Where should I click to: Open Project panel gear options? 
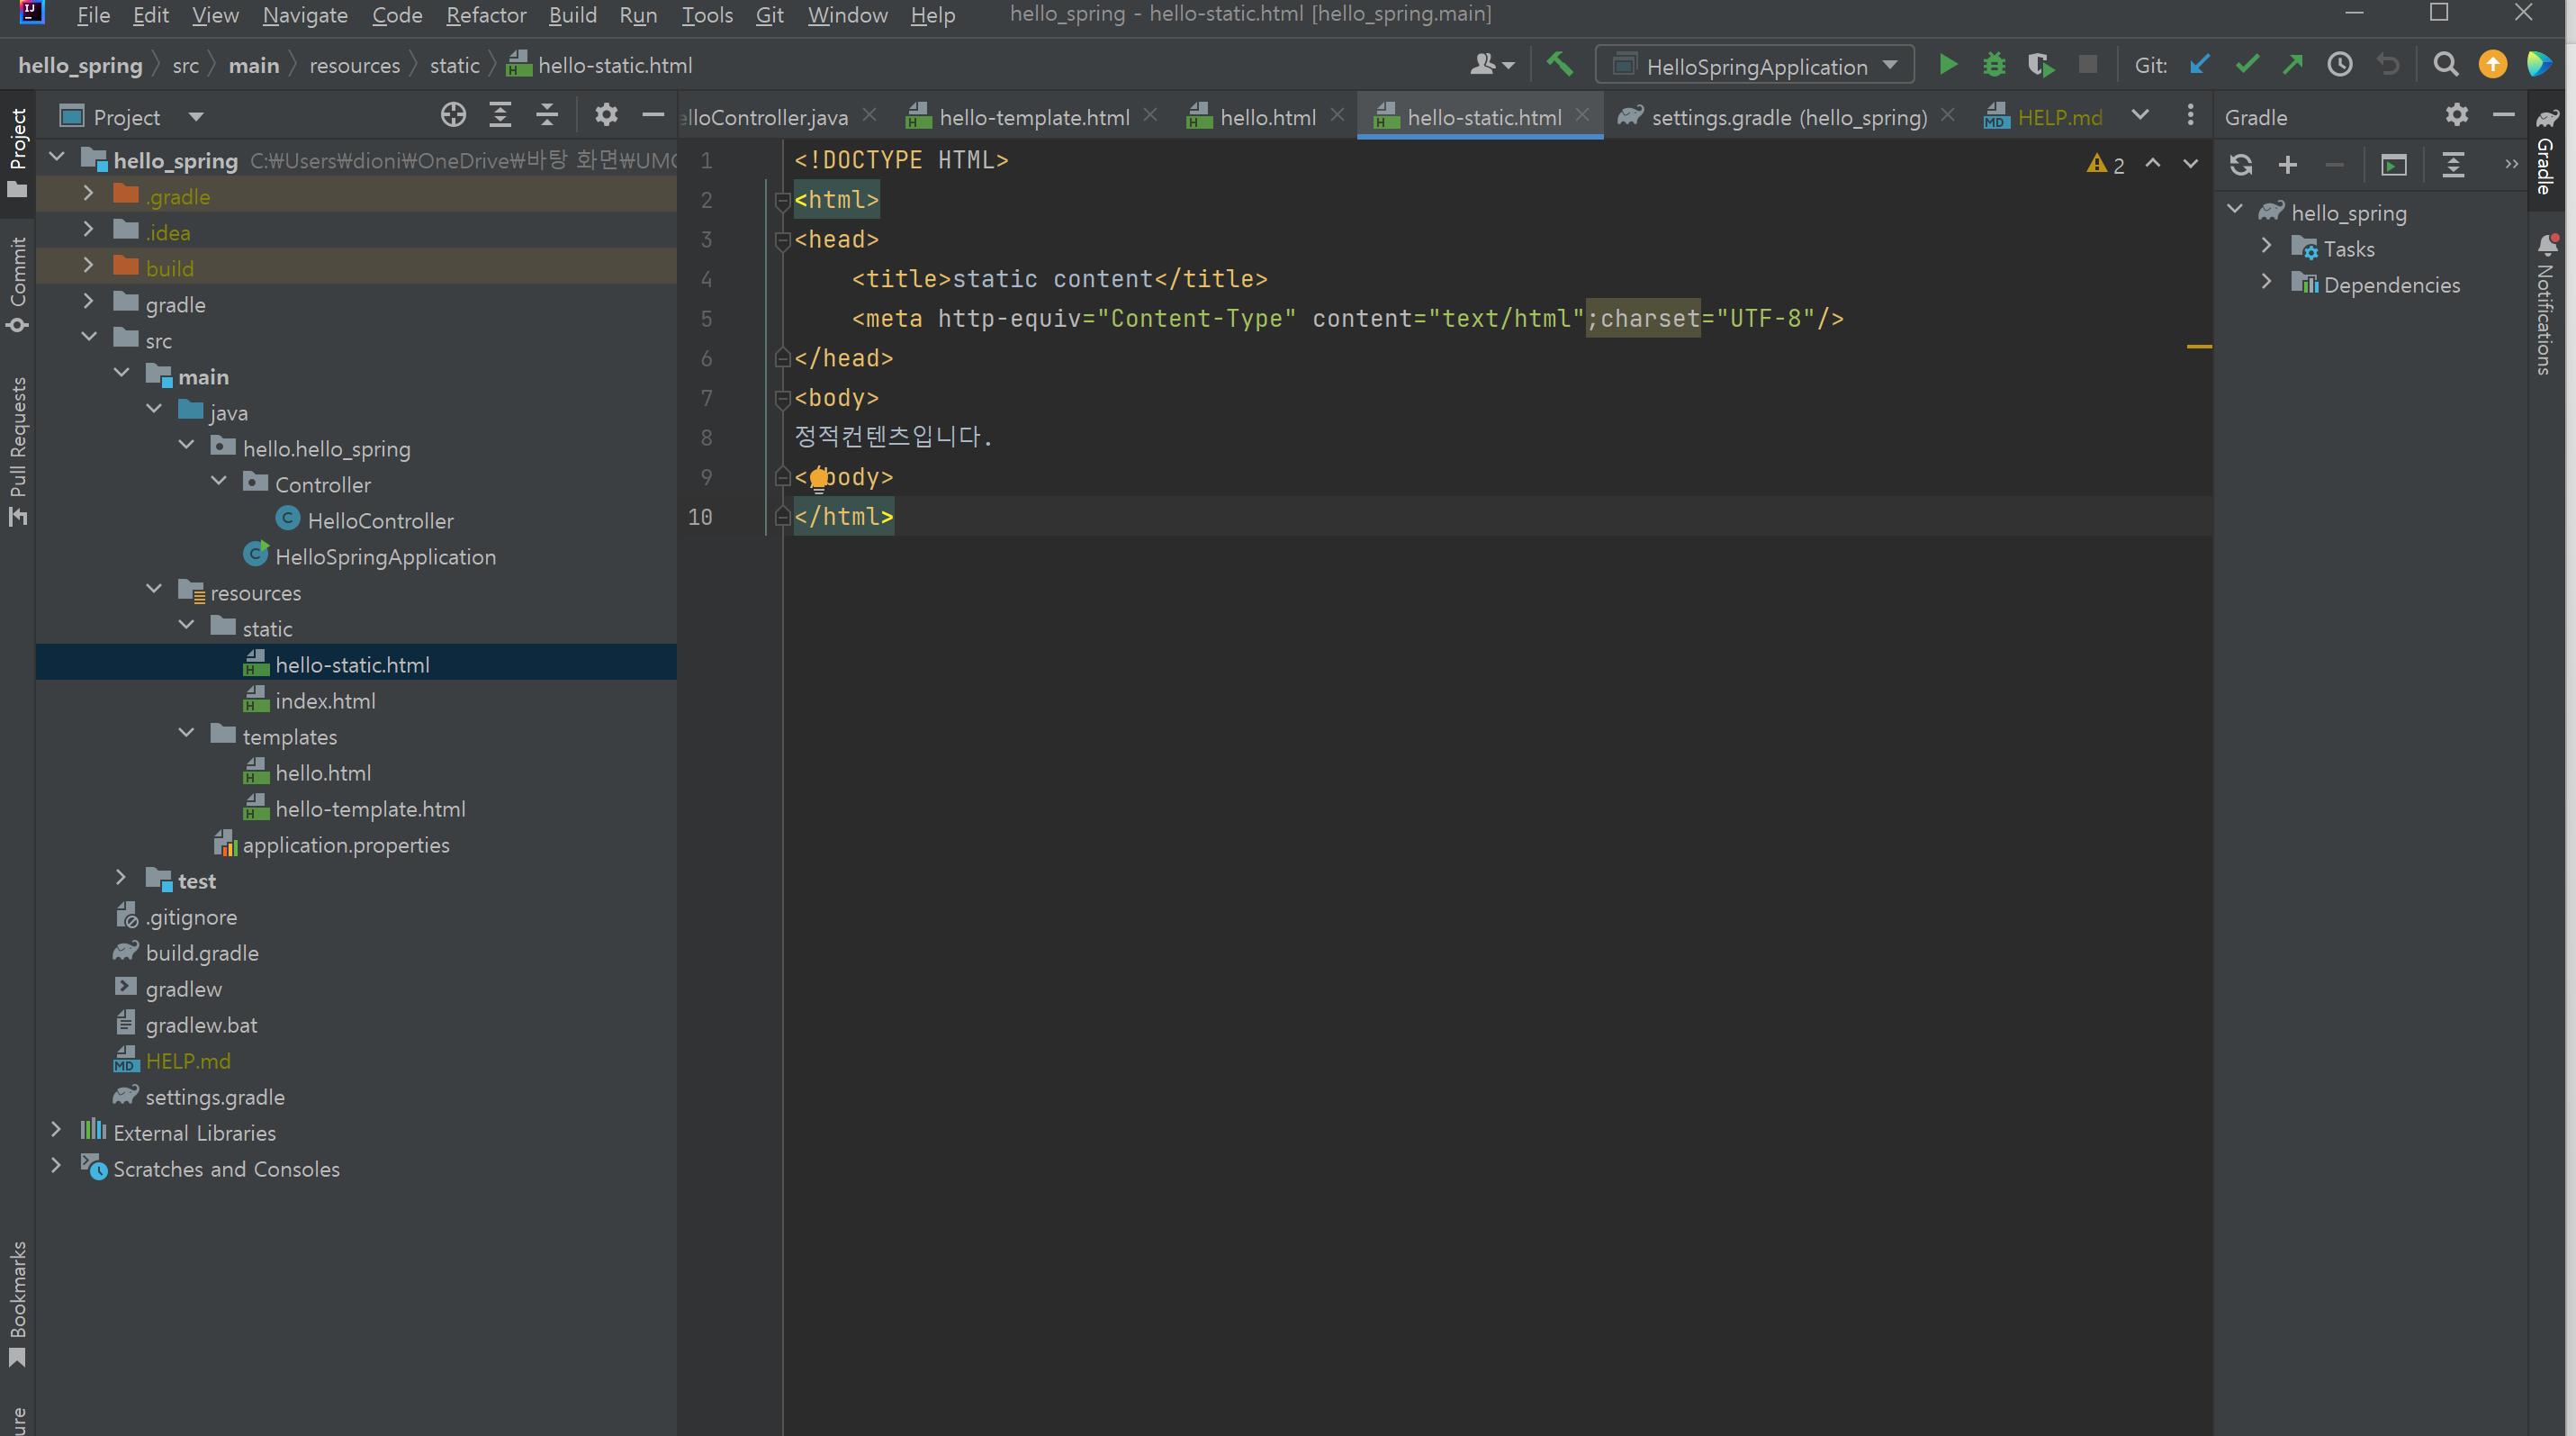(606, 116)
